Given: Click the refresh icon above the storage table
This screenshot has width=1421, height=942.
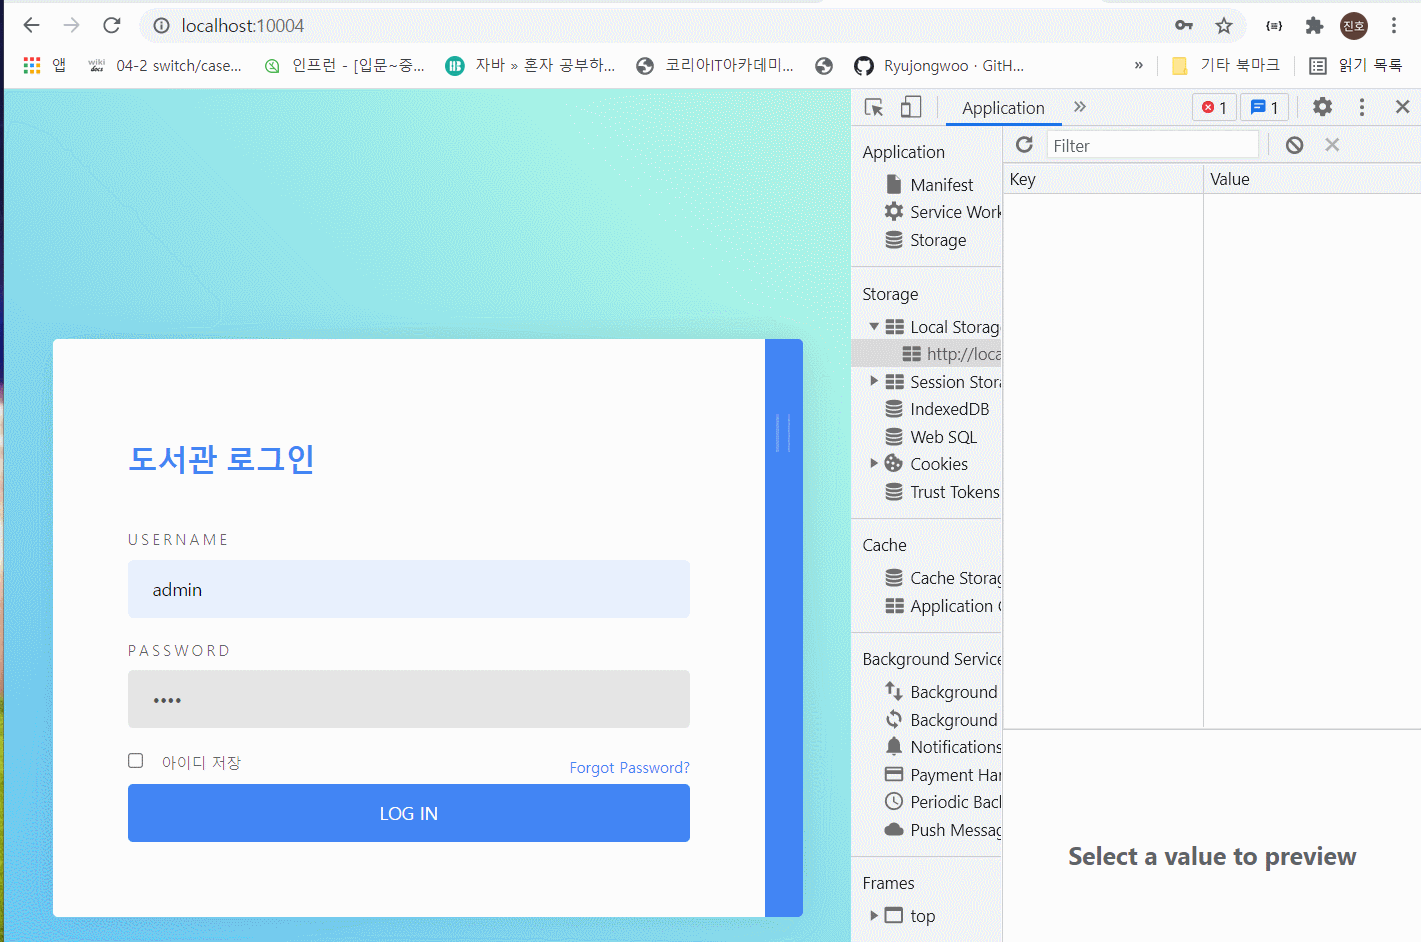Looking at the screenshot, I should pyautogui.click(x=1024, y=144).
